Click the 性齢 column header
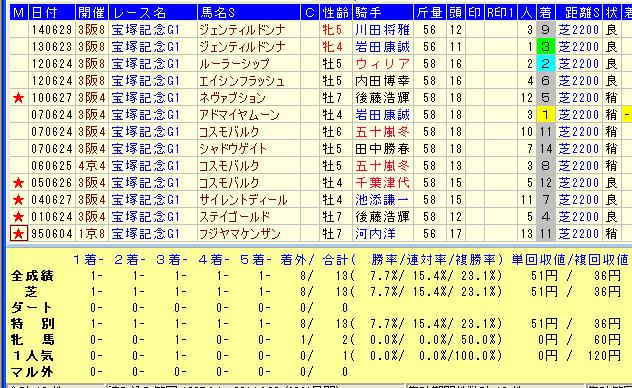Viewport: 632px width, 388px height. click(336, 12)
